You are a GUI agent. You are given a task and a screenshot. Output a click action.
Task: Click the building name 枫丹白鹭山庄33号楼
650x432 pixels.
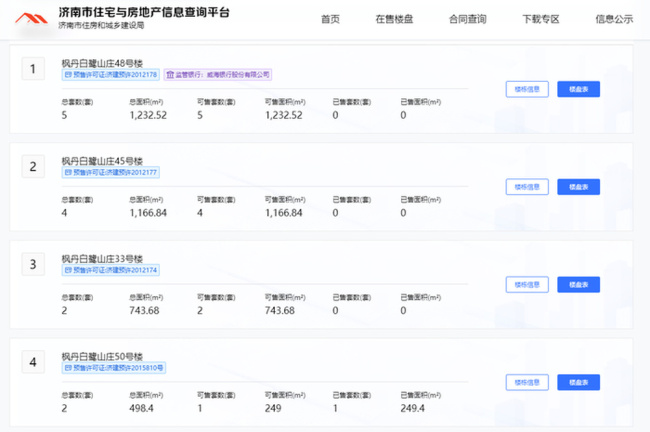102,259
